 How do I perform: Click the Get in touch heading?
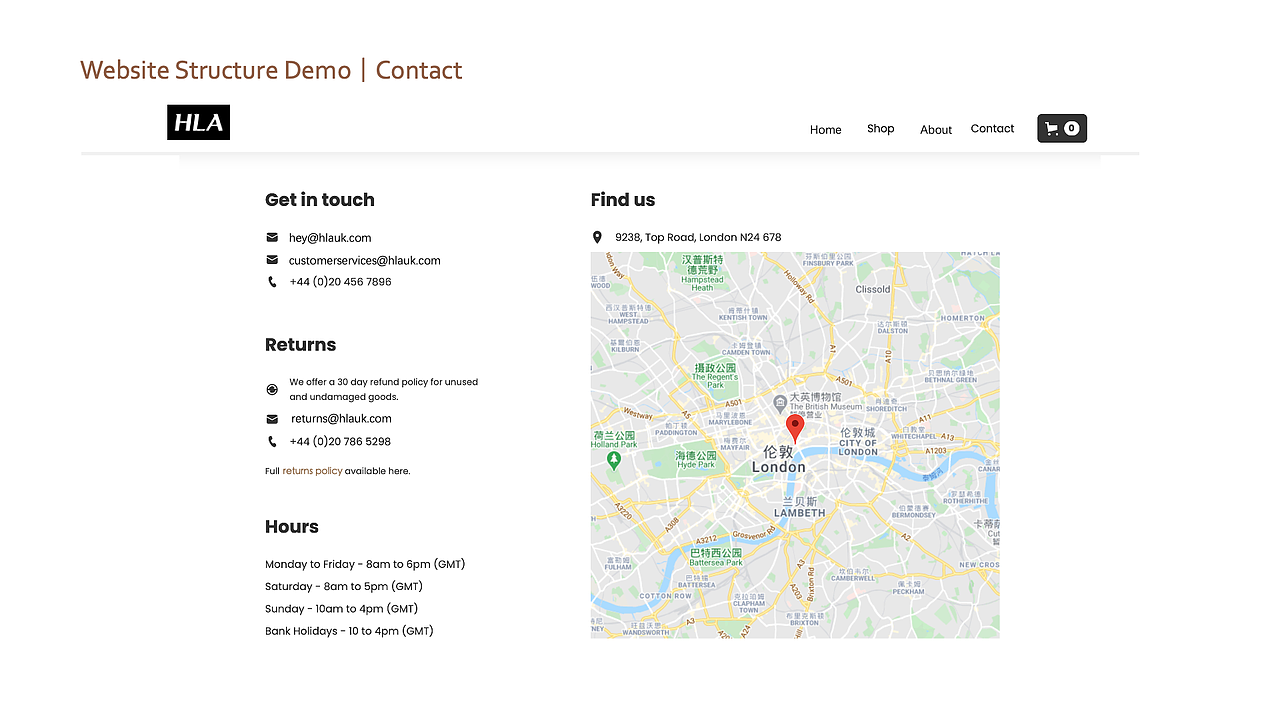pyautogui.click(x=320, y=200)
